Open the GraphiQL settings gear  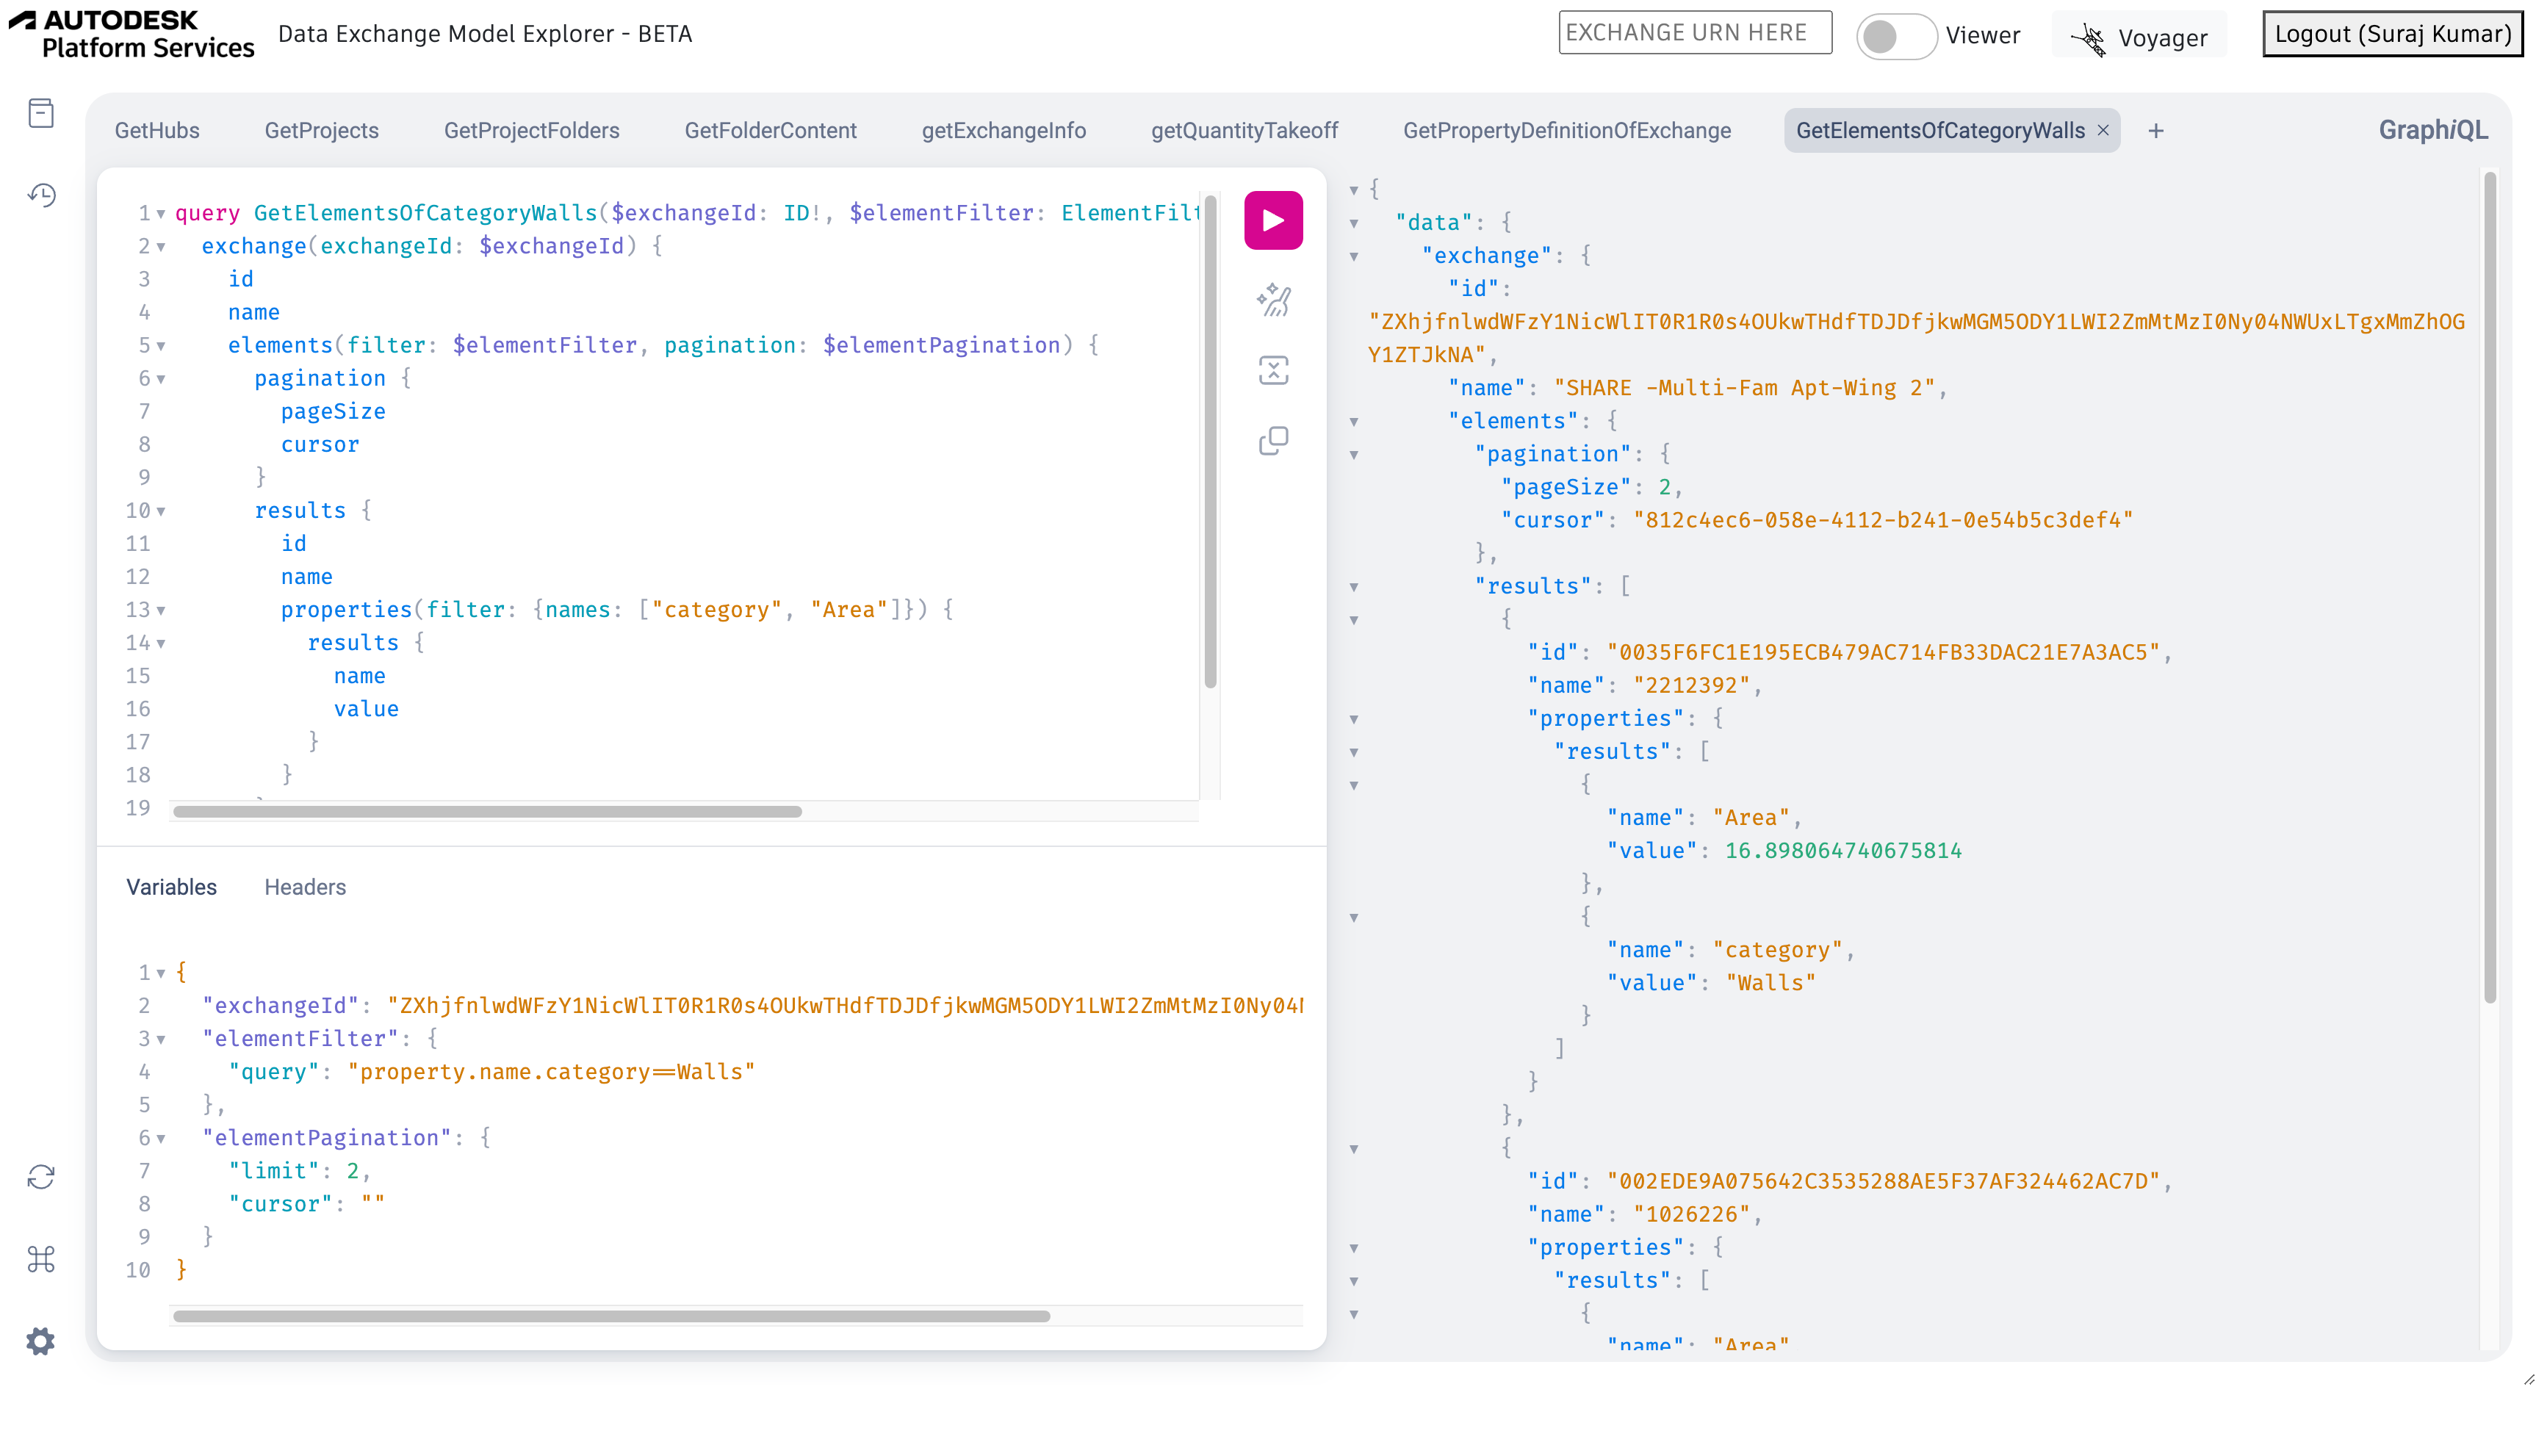point(41,1340)
